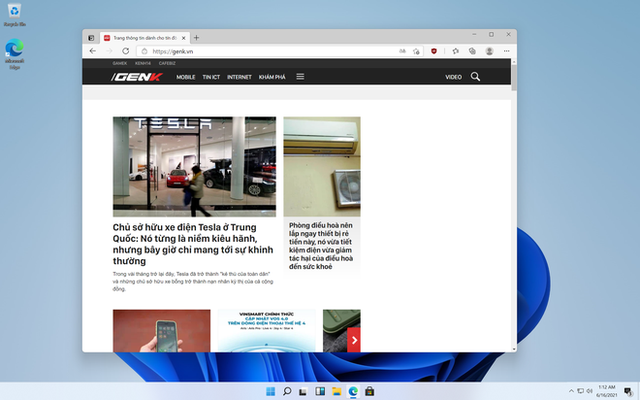The width and height of the screenshot is (640, 400).
Task: Open the TIN ICT menu section
Action: pyautogui.click(x=211, y=77)
